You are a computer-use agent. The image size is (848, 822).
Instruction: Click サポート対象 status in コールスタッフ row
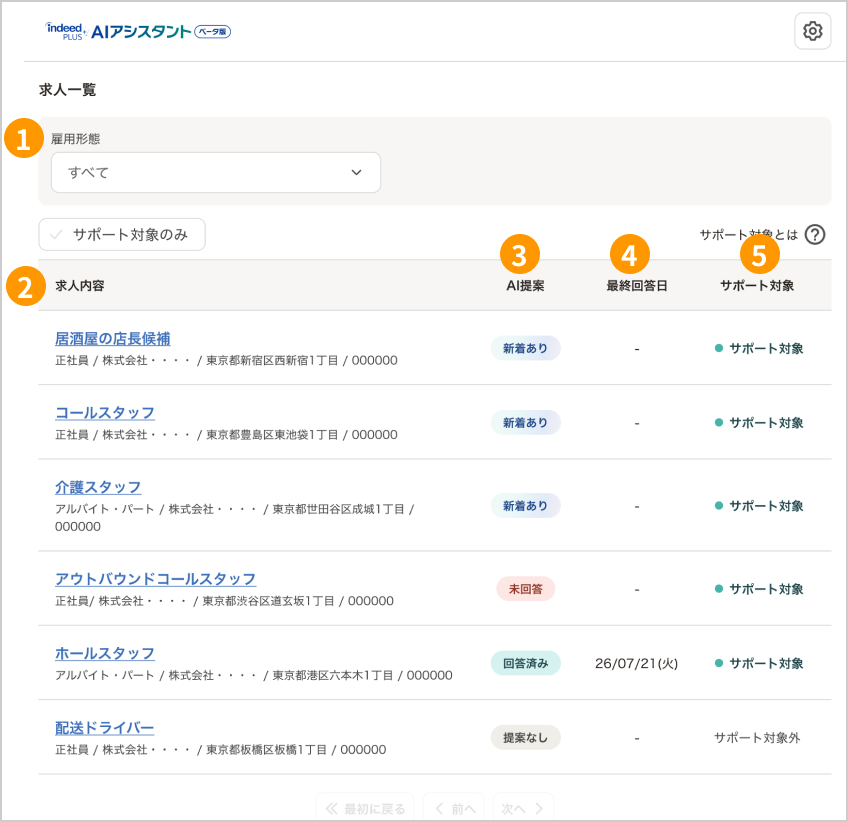click(x=759, y=422)
